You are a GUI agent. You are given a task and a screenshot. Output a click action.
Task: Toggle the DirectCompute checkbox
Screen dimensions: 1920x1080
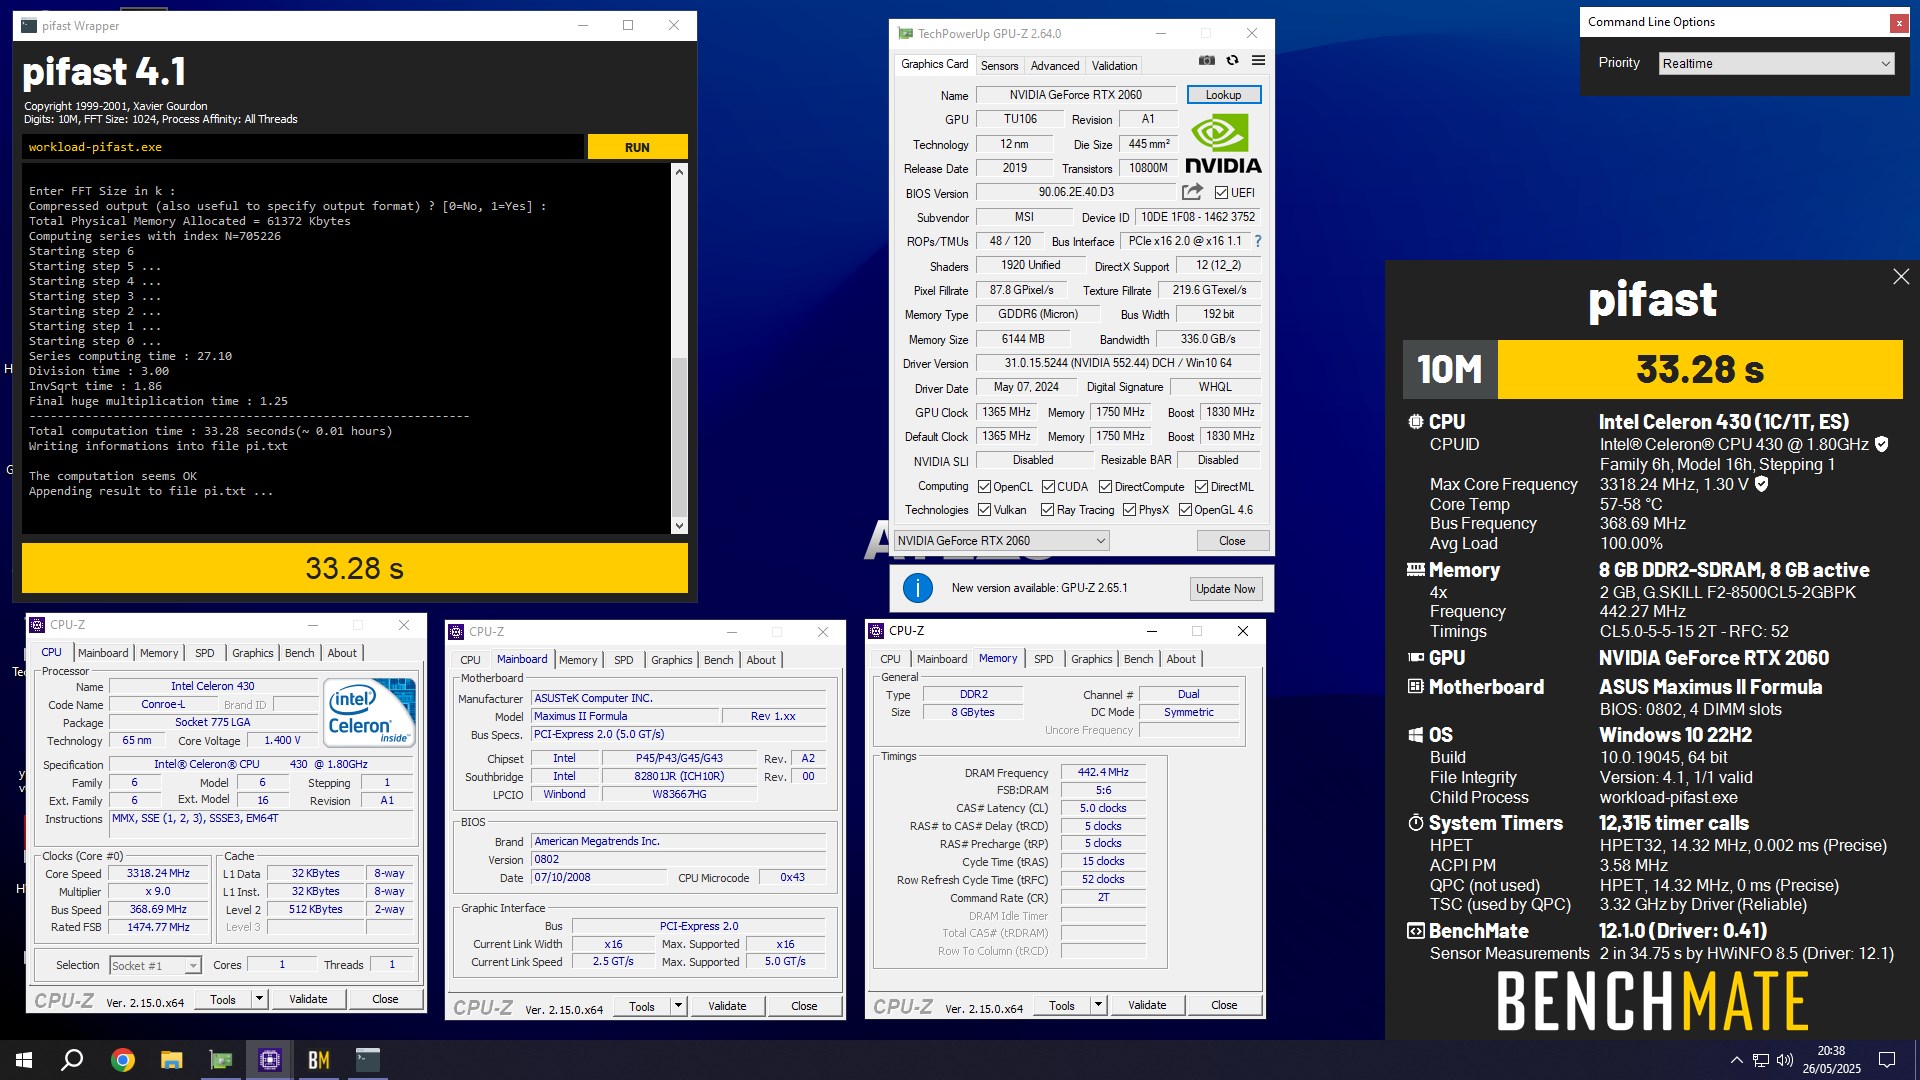[x=1105, y=487]
